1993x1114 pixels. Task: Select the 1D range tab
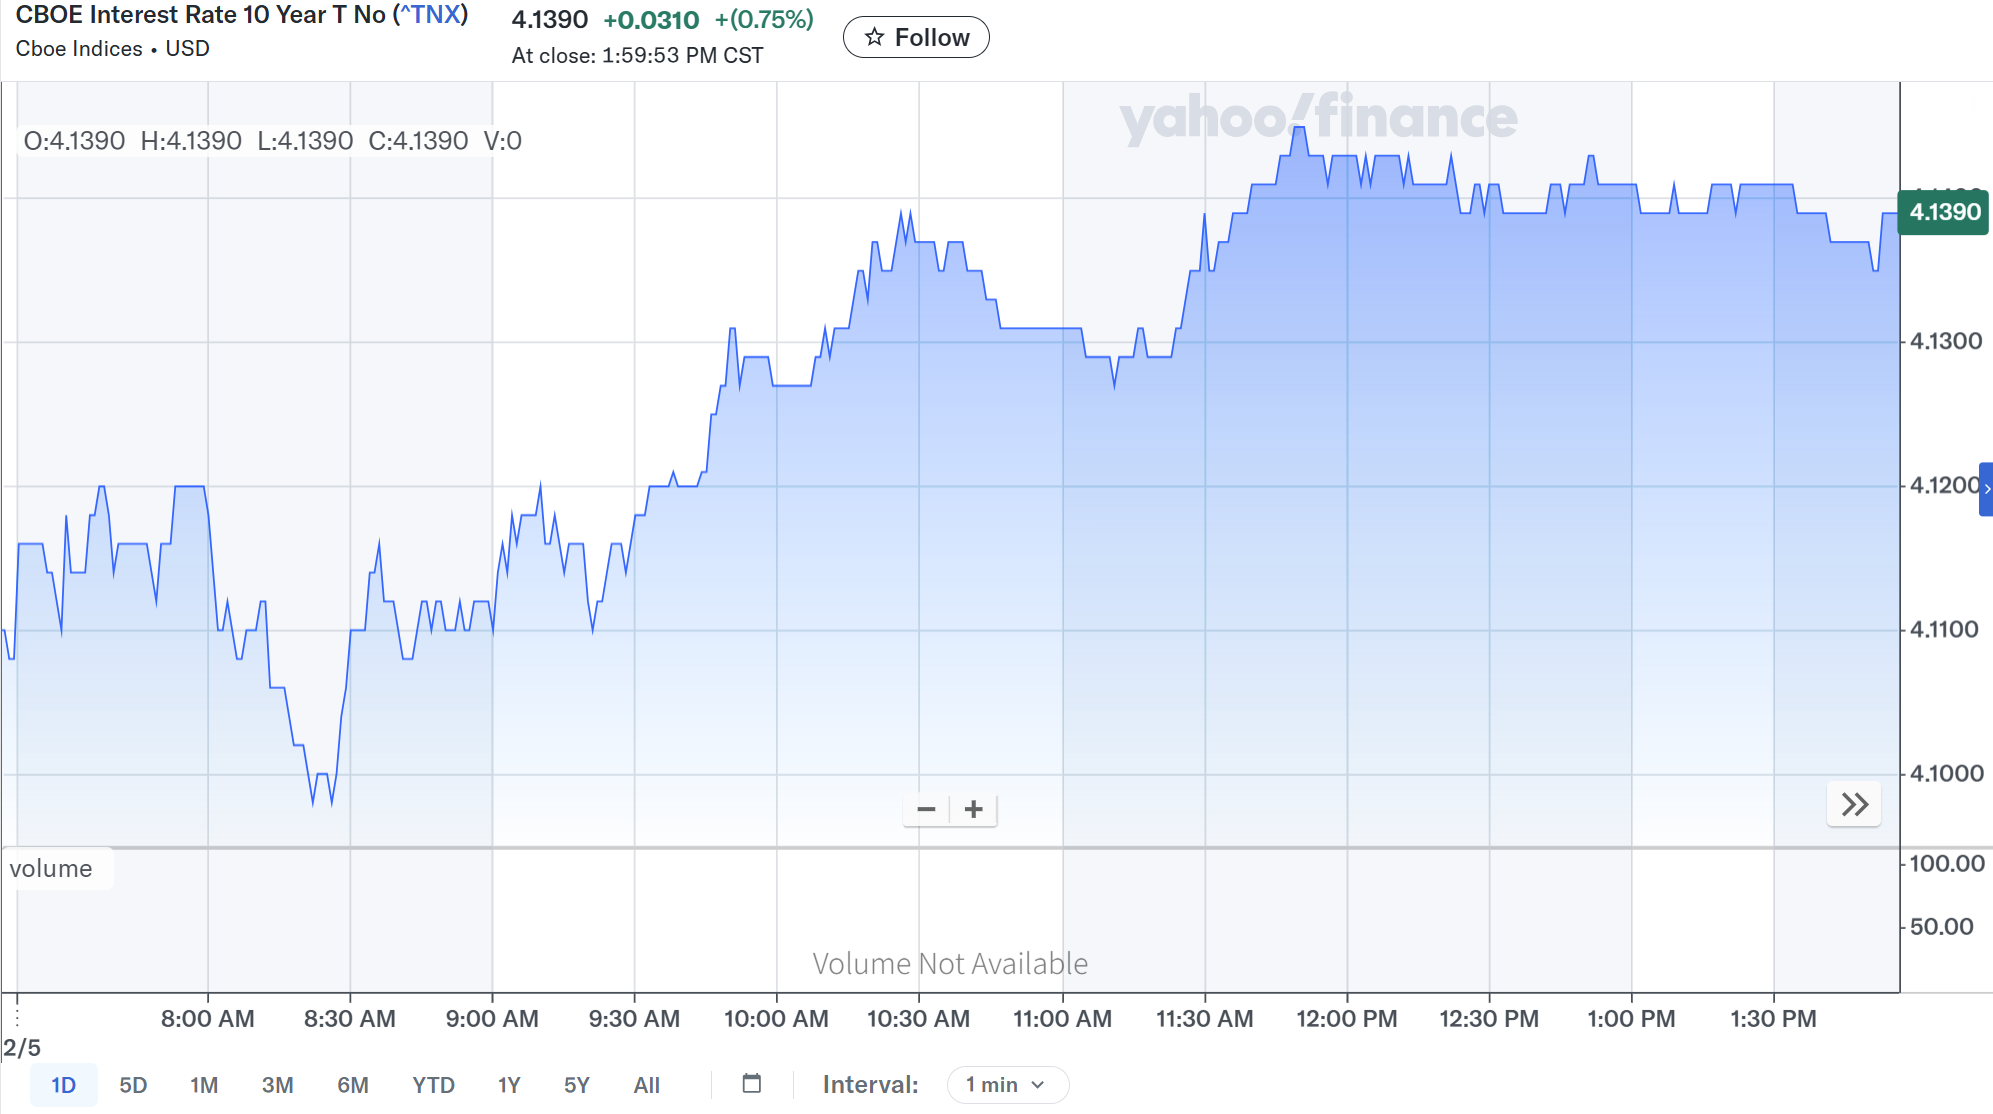(x=63, y=1085)
